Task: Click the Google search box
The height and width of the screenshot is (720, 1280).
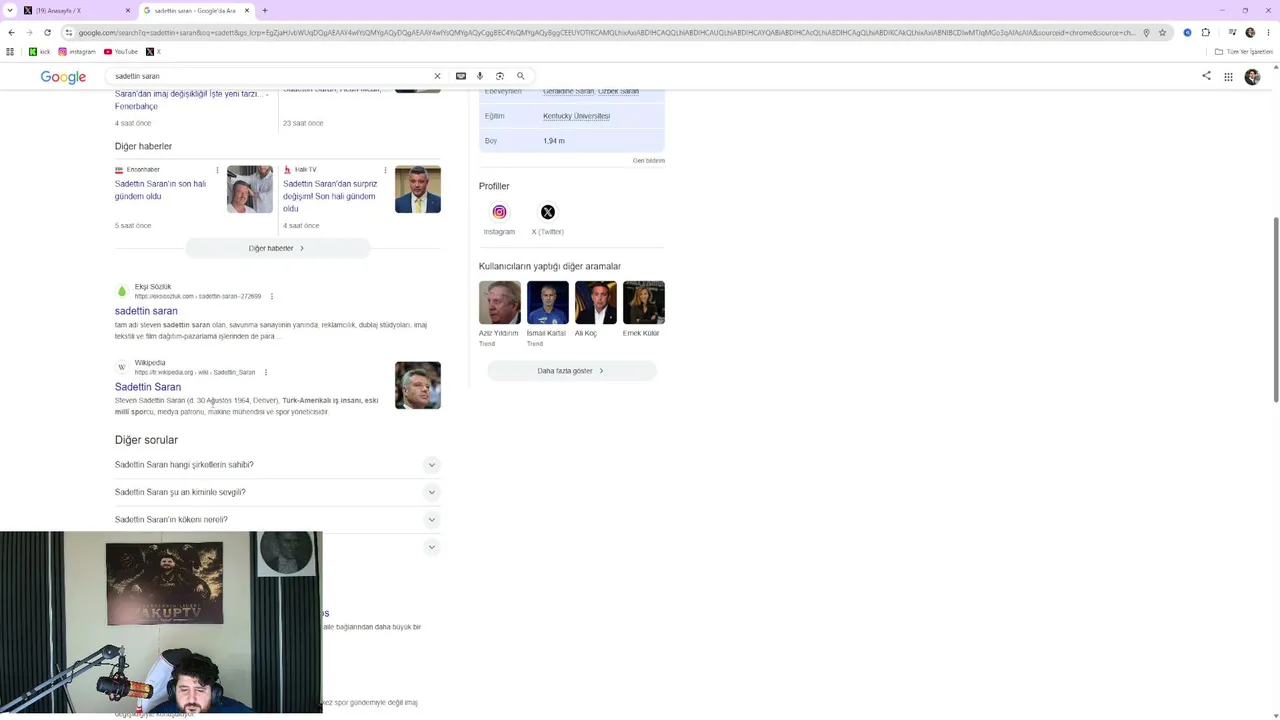Action: click(270, 76)
